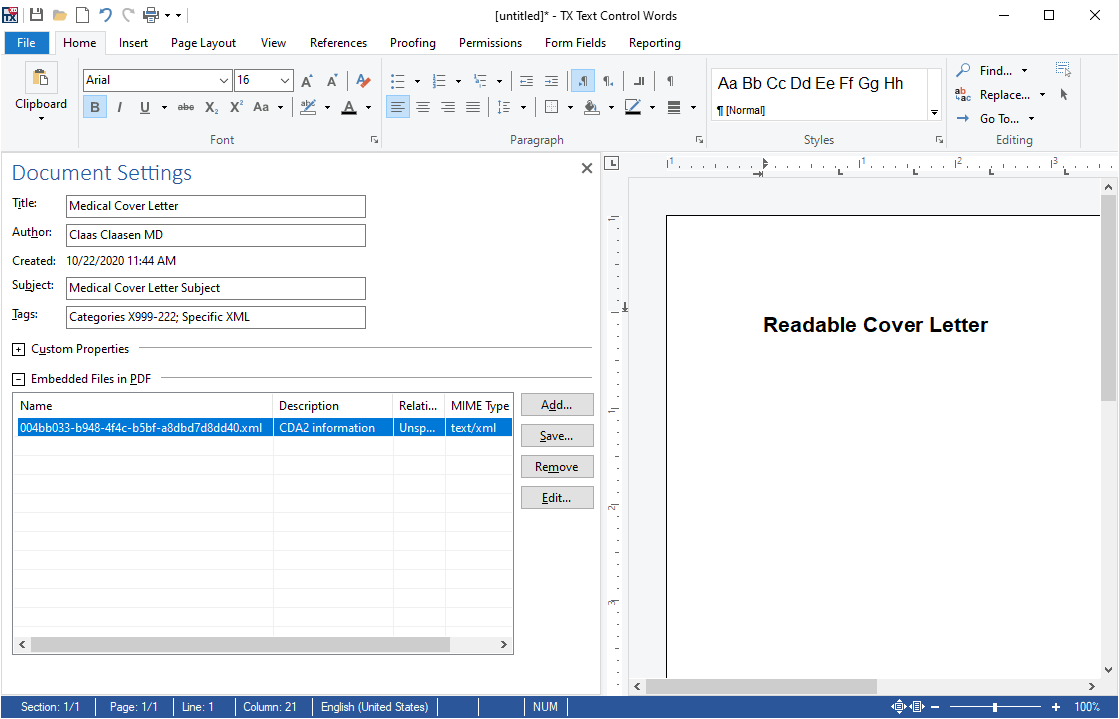Align text to the left

click(398, 107)
